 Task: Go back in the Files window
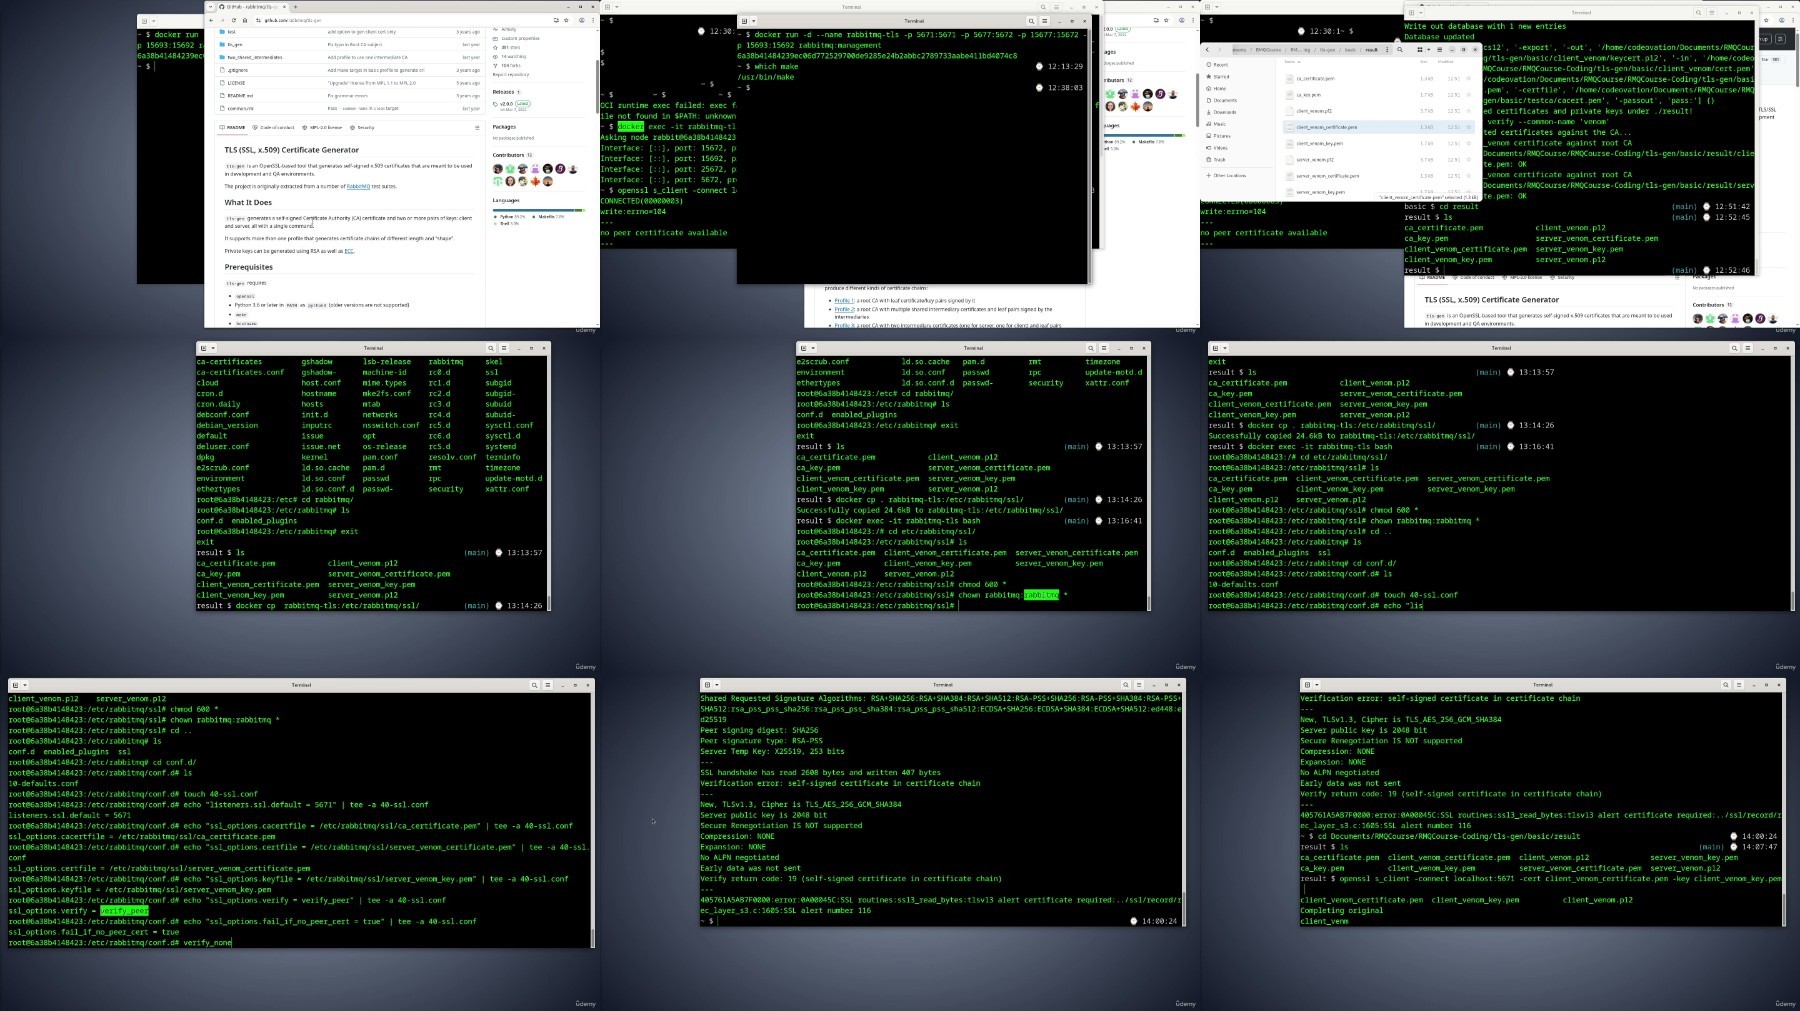(1207, 50)
